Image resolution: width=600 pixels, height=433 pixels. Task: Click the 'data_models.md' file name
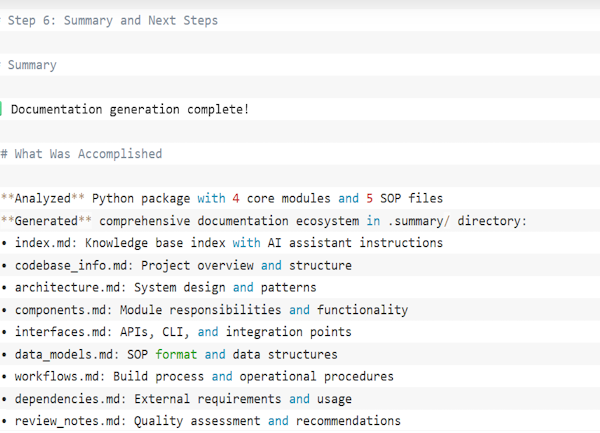pyautogui.click(x=63, y=354)
